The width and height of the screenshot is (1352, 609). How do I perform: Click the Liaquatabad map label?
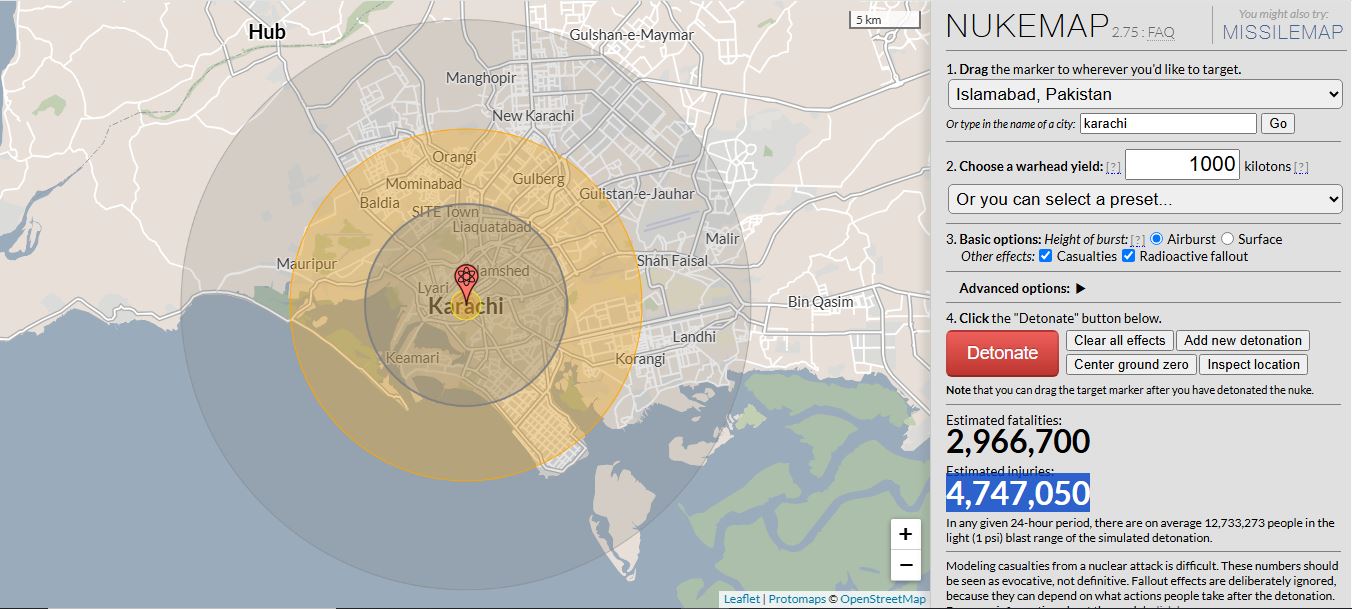[492, 227]
